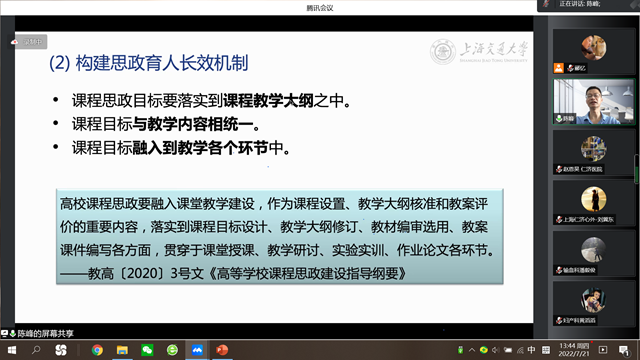This screenshot has width=640, height=360.
Task: Open notification action center
Action: pos(624,350)
